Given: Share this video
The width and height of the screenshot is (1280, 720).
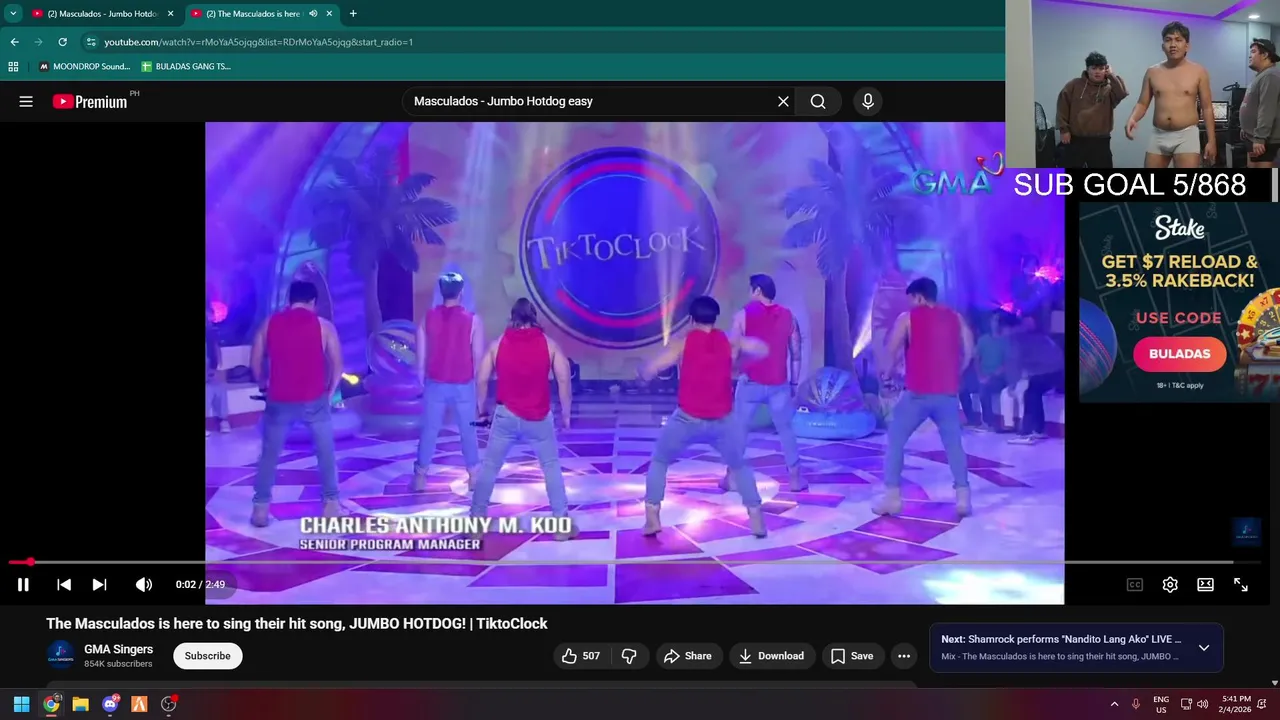Looking at the screenshot, I should coord(688,656).
